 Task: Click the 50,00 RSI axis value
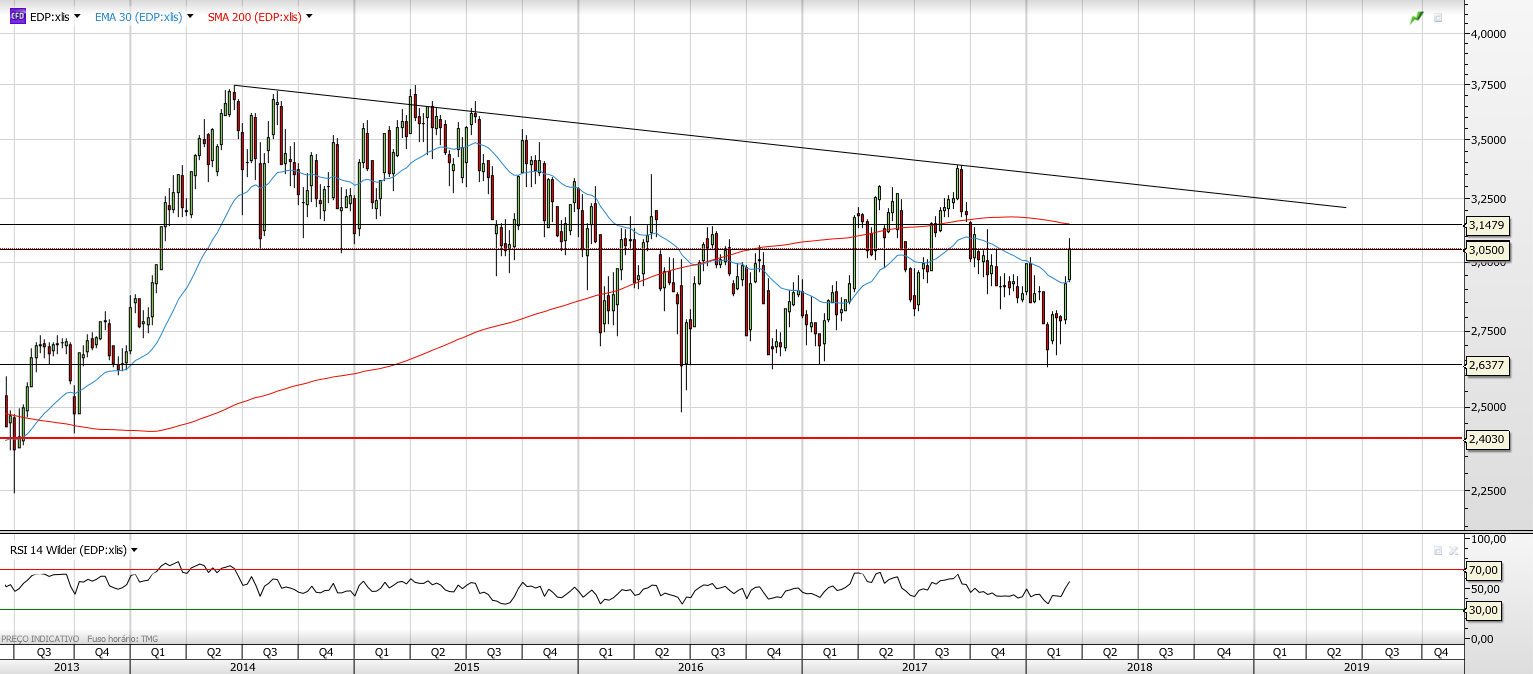pyautogui.click(x=1484, y=590)
